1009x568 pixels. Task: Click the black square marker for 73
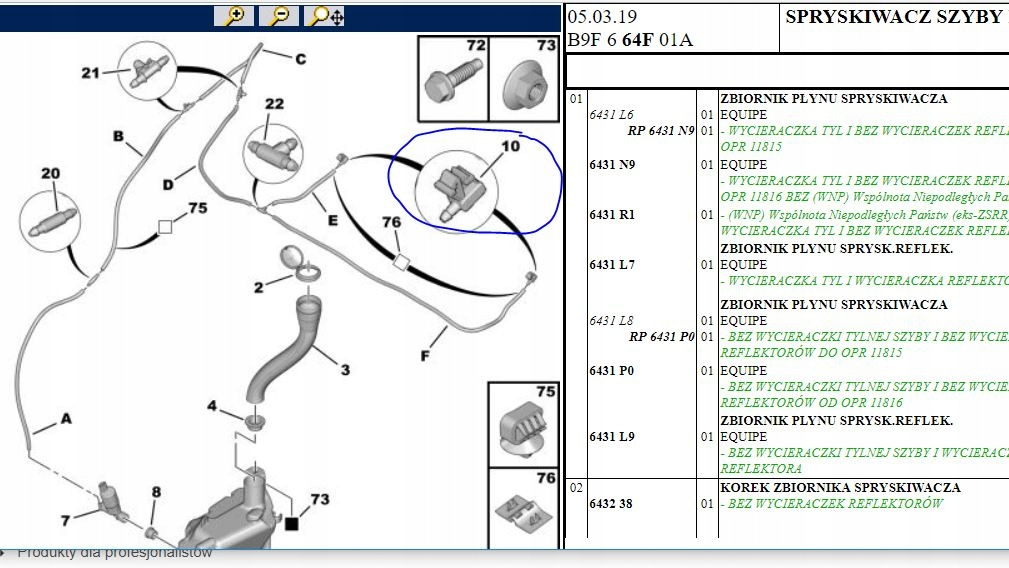[x=292, y=522]
